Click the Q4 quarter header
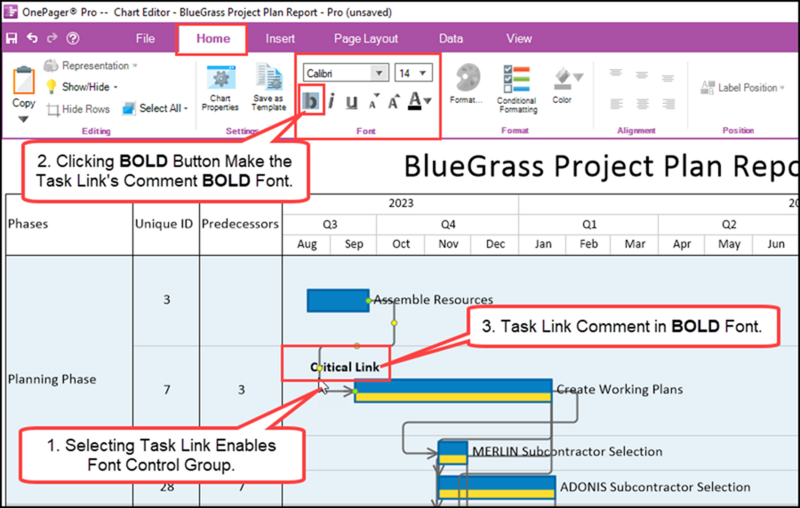Screen dimensions: 800x508 point(447,224)
